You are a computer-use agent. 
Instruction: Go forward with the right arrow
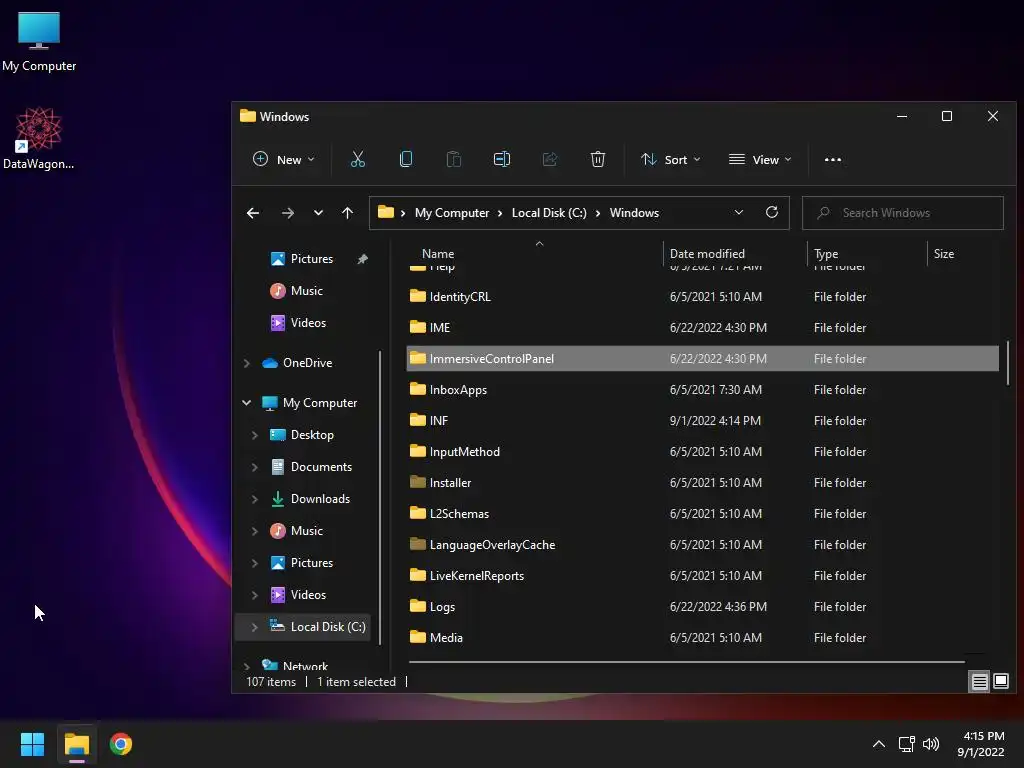[287, 213]
